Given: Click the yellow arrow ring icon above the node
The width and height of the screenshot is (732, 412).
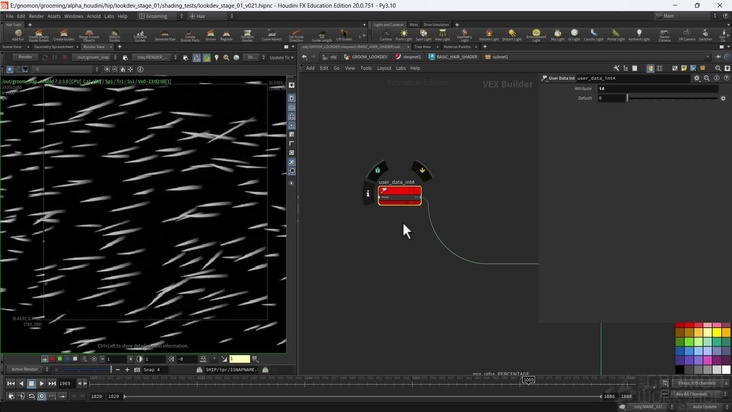Looking at the screenshot, I should tap(422, 170).
